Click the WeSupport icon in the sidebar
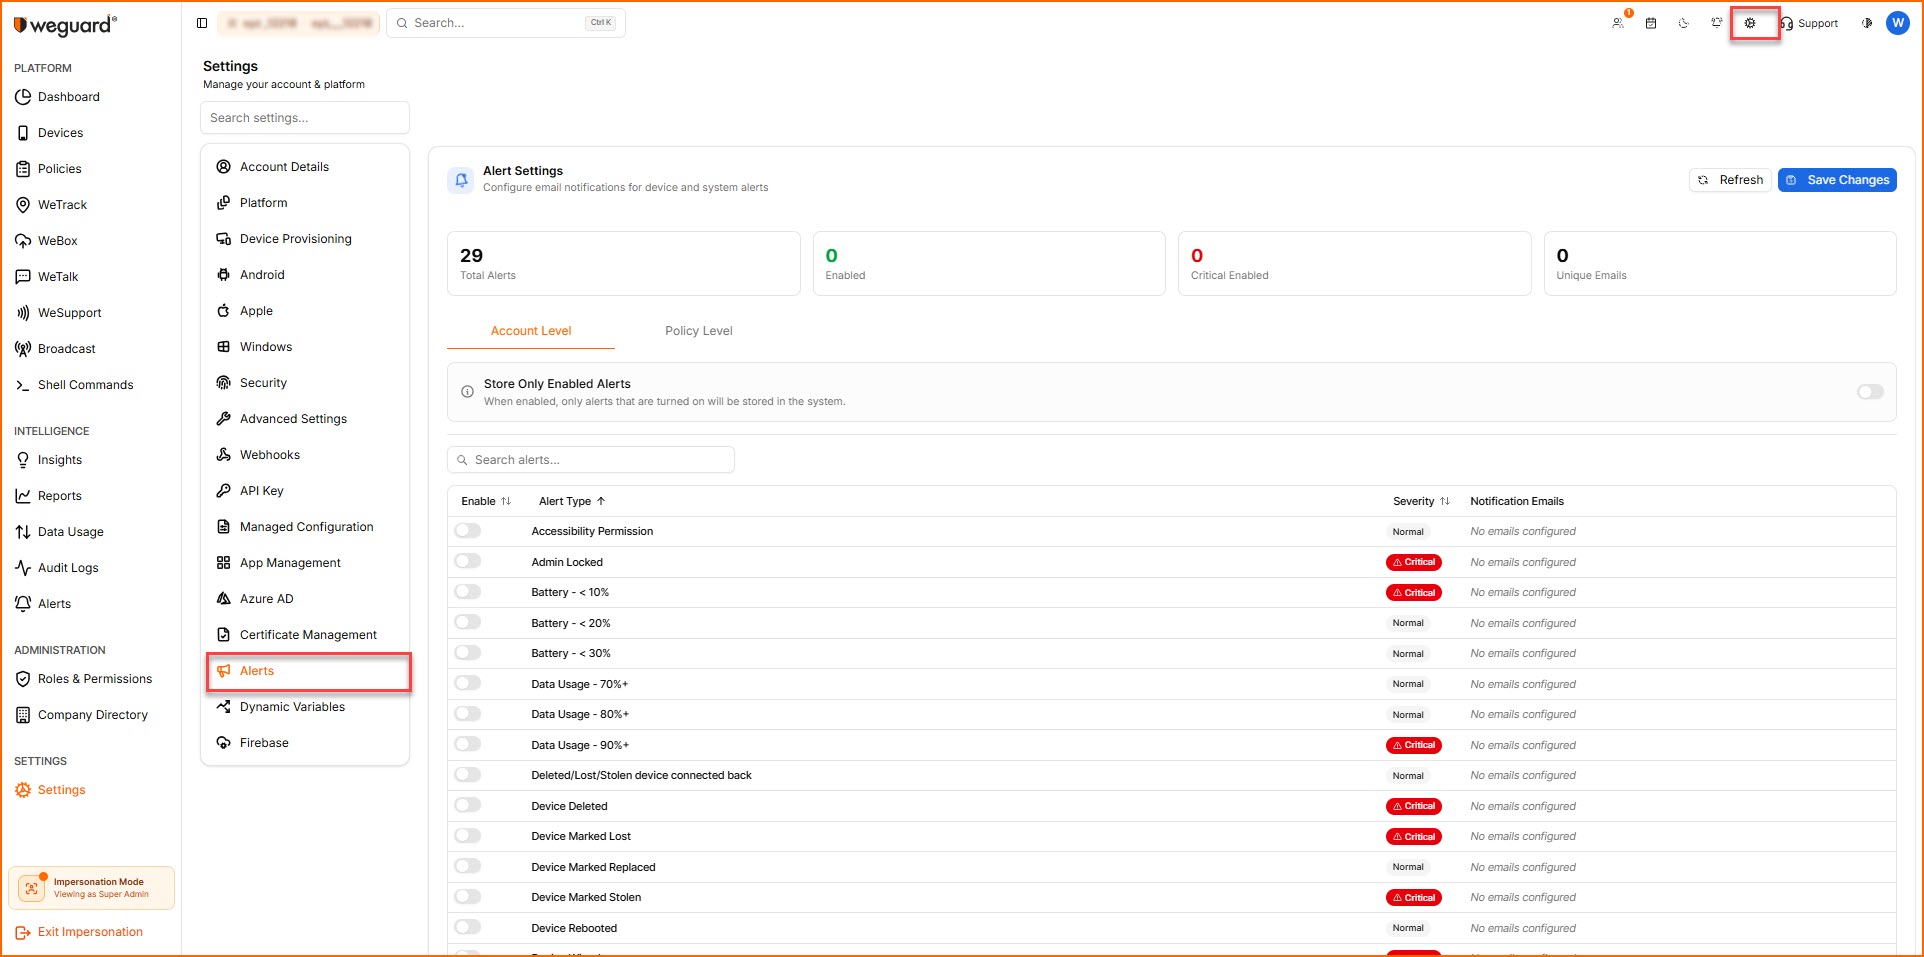Screen dimensions: 1924x957 [x=23, y=313]
